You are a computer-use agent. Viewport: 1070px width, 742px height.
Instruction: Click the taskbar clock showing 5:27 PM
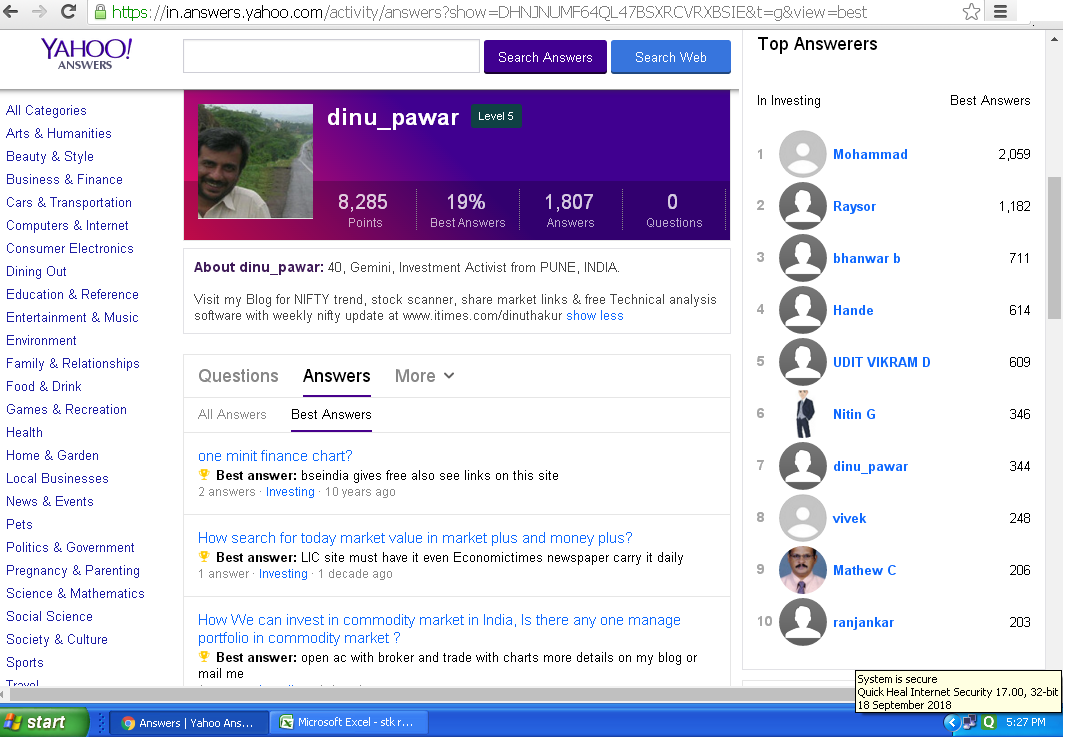pos(1026,722)
